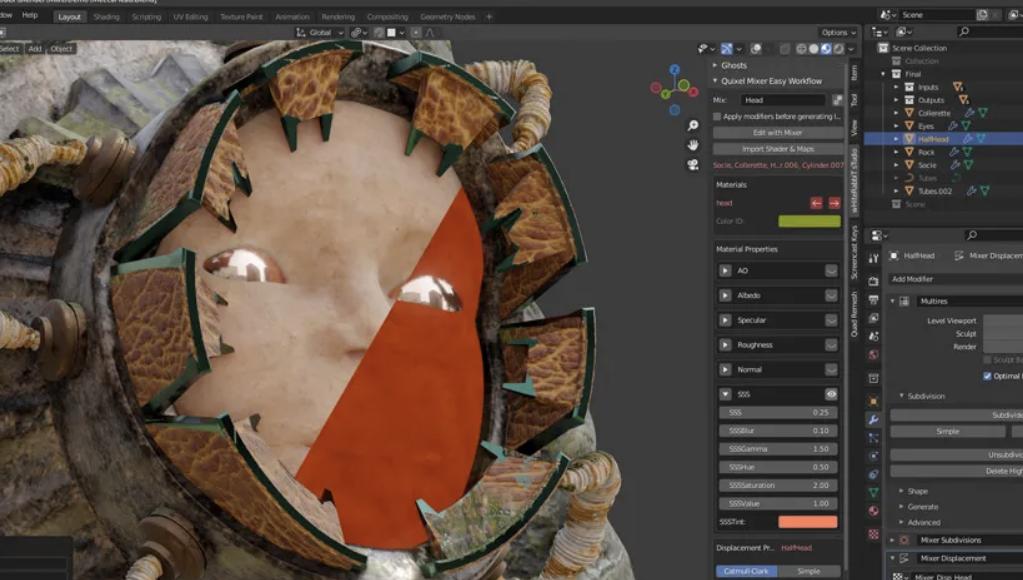Viewport: 1023px width, 580px height.
Task: Click the Edit with Mixer button
Action: tap(778, 132)
